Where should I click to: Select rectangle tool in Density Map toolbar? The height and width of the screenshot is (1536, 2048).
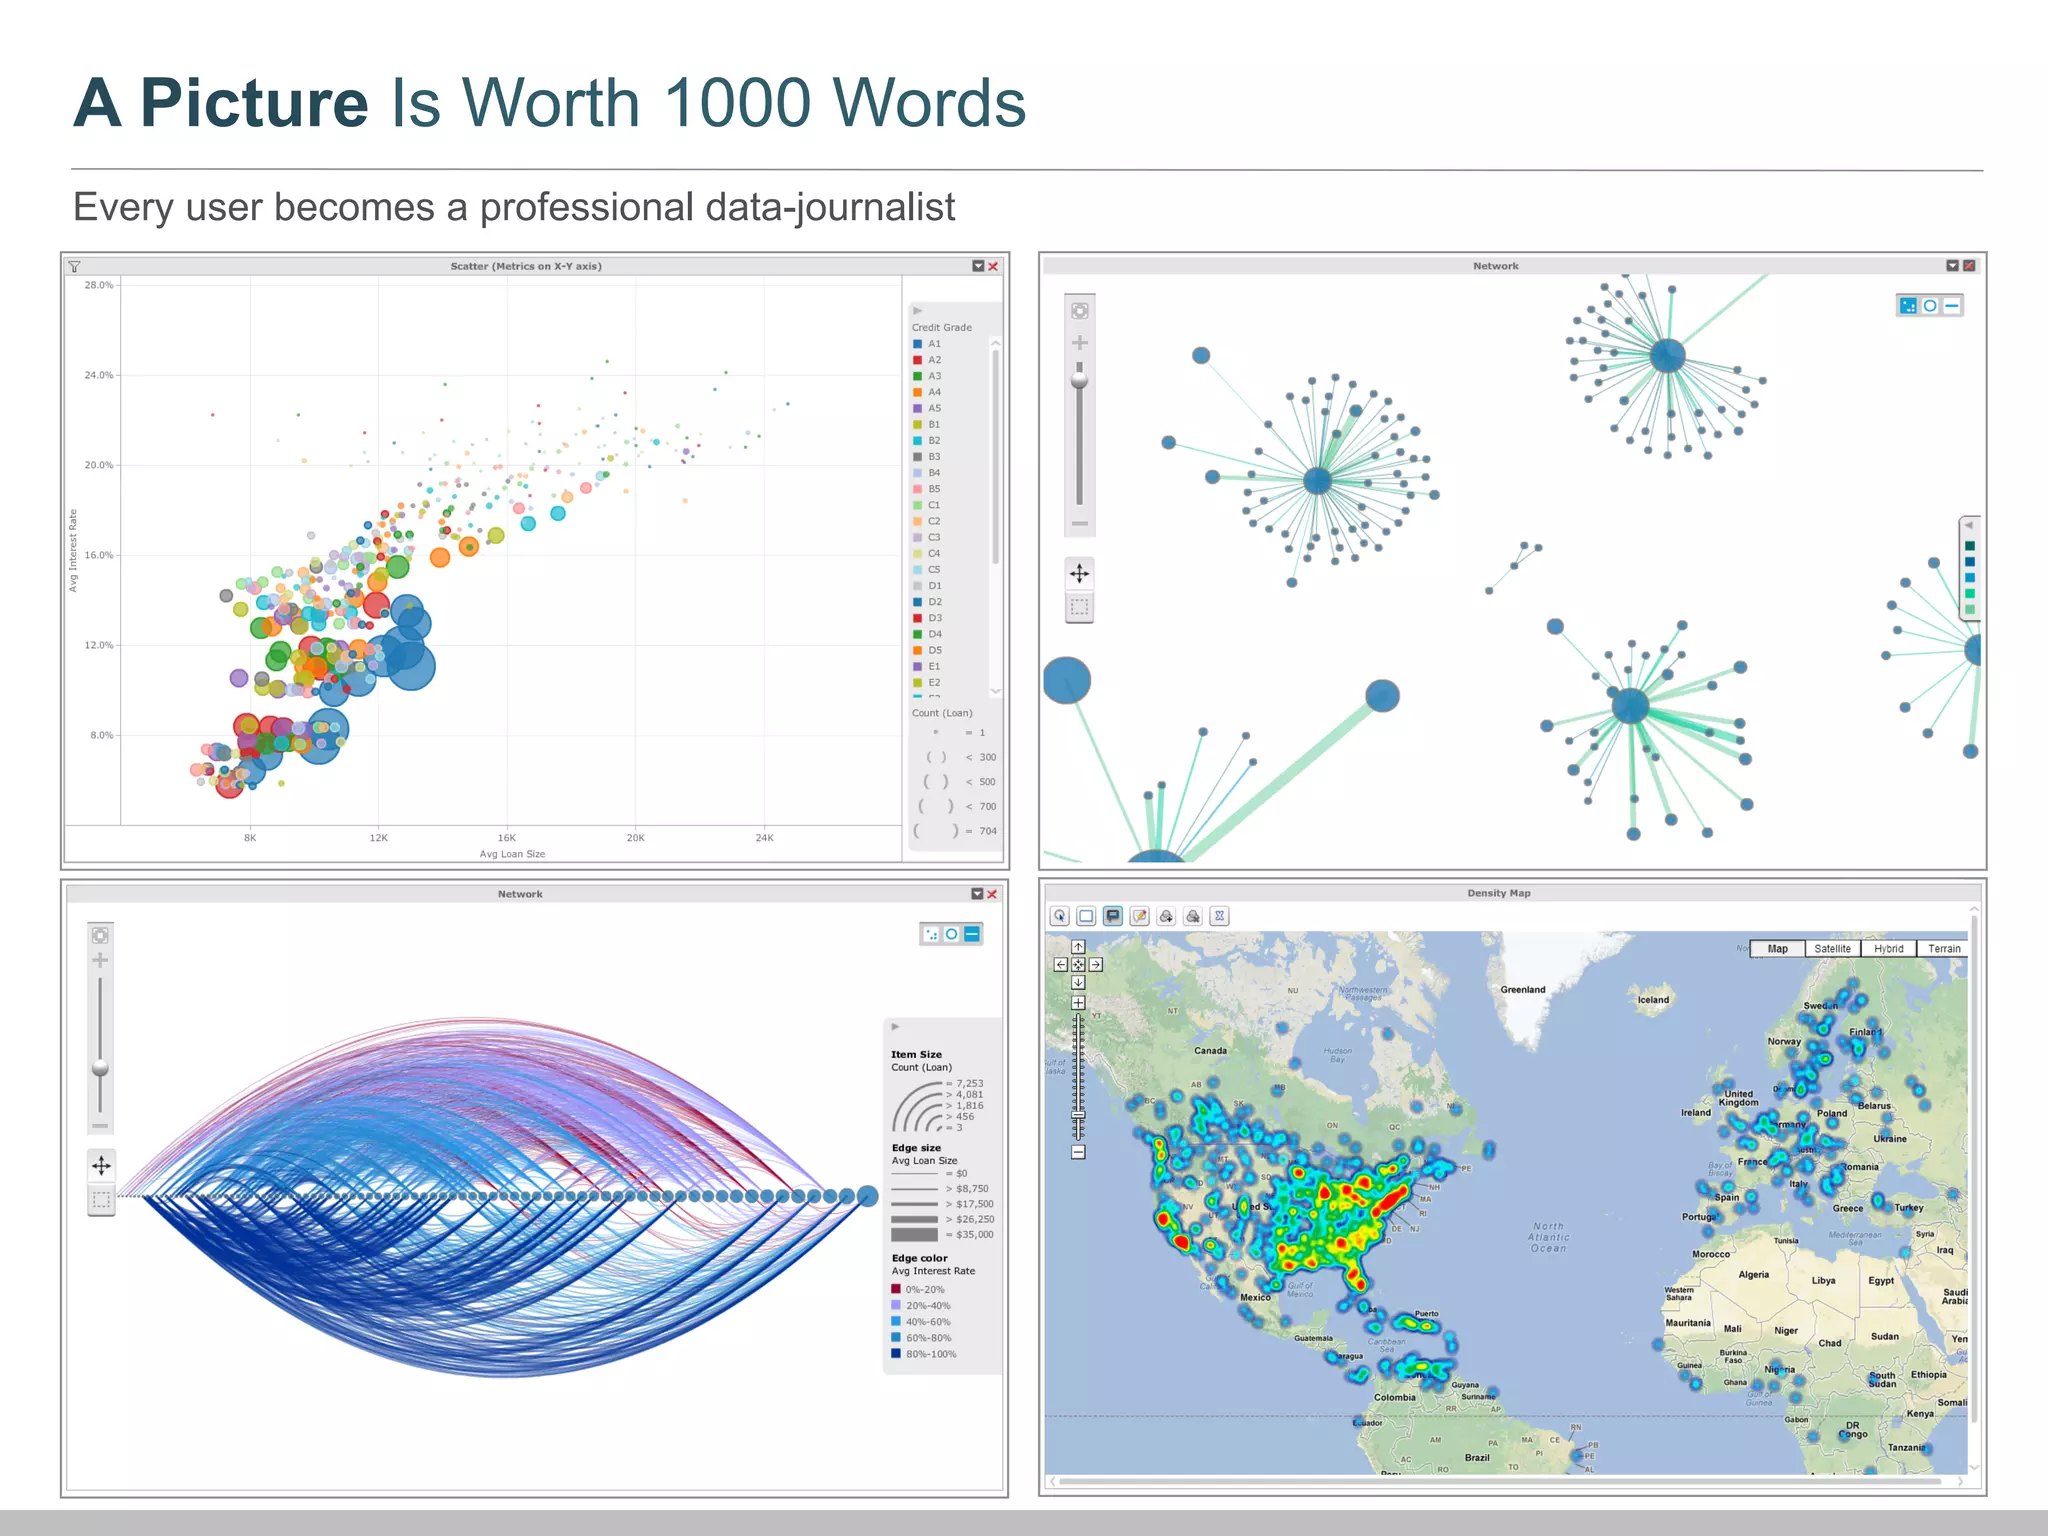1086,916
